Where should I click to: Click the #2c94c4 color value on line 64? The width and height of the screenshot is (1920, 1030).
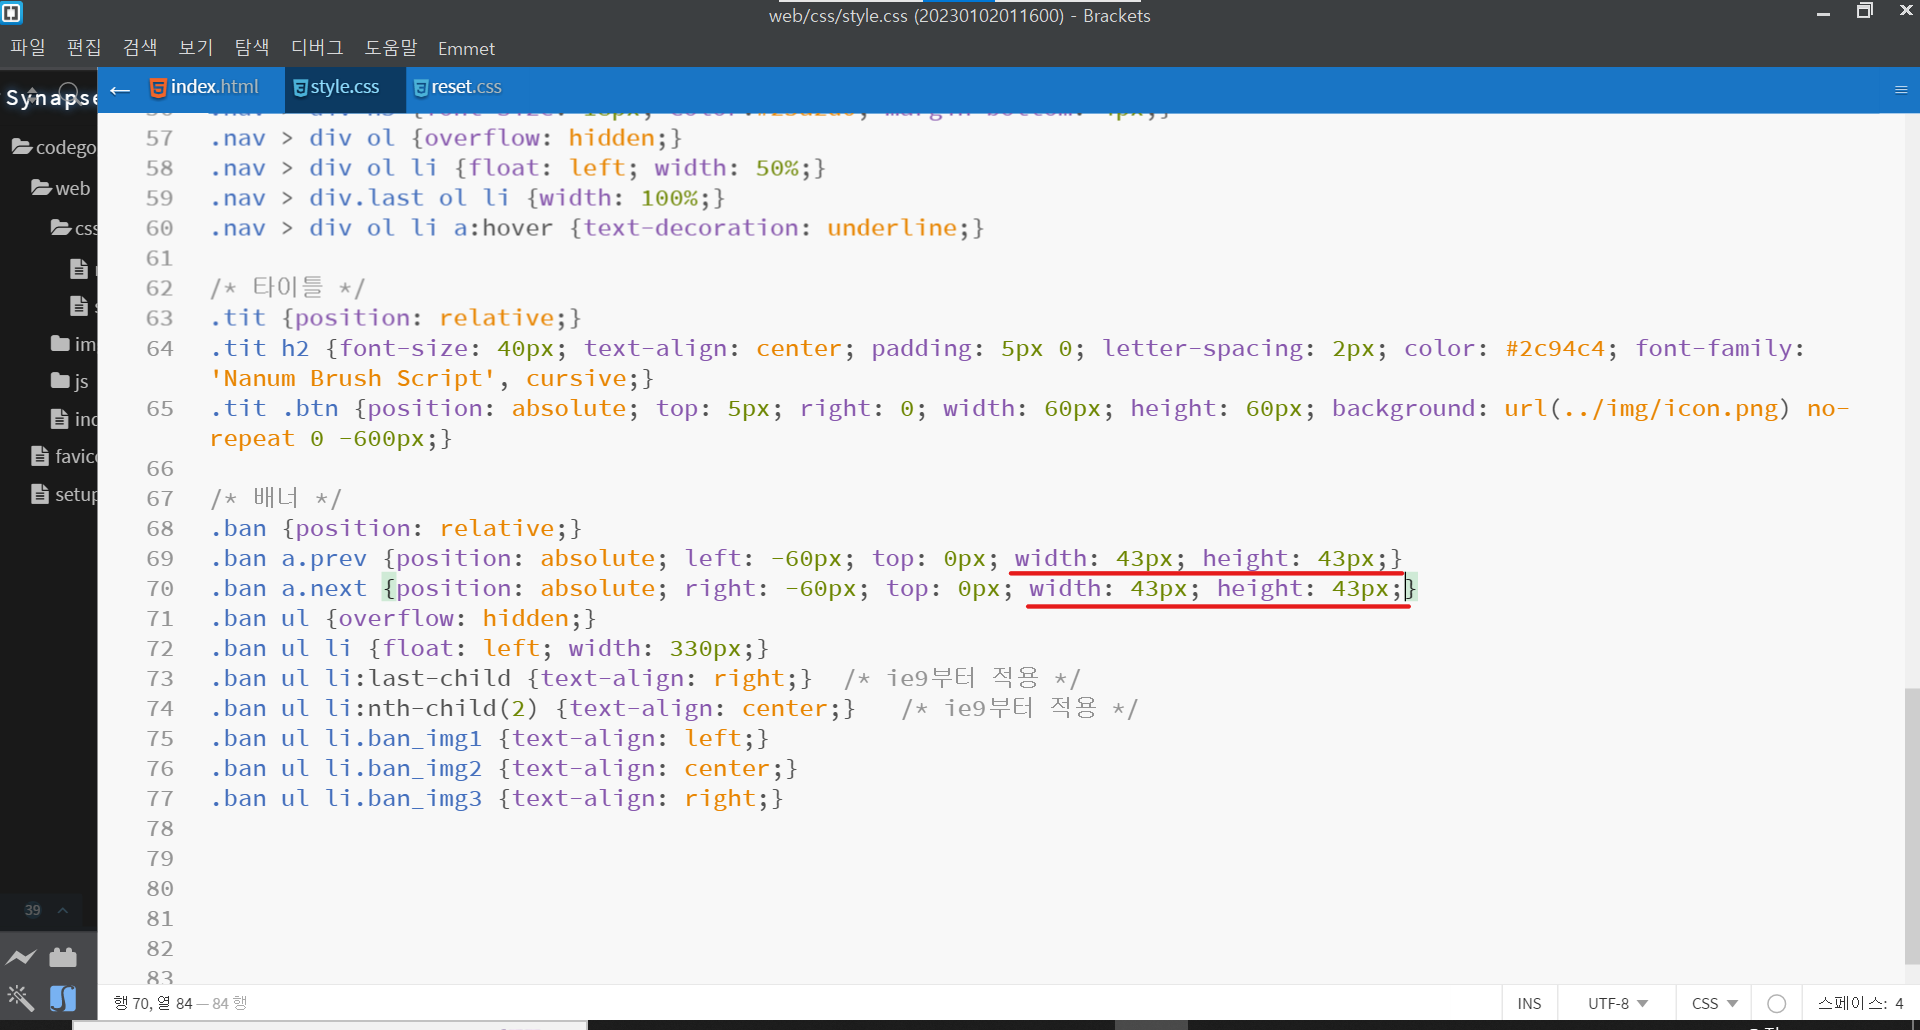pos(1555,348)
